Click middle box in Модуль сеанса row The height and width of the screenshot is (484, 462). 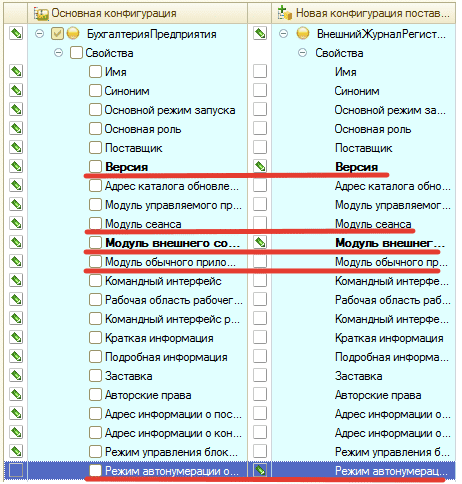click(x=260, y=224)
